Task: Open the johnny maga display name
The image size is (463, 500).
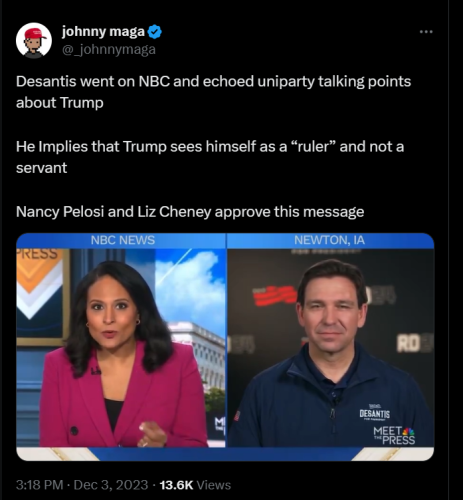Action: (103, 32)
